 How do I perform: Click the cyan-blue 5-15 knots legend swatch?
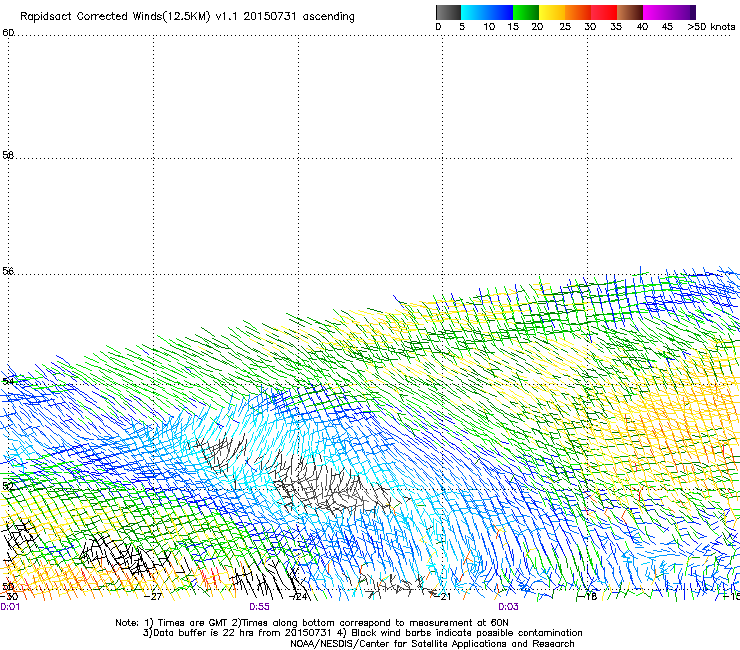(x=487, y=12)
